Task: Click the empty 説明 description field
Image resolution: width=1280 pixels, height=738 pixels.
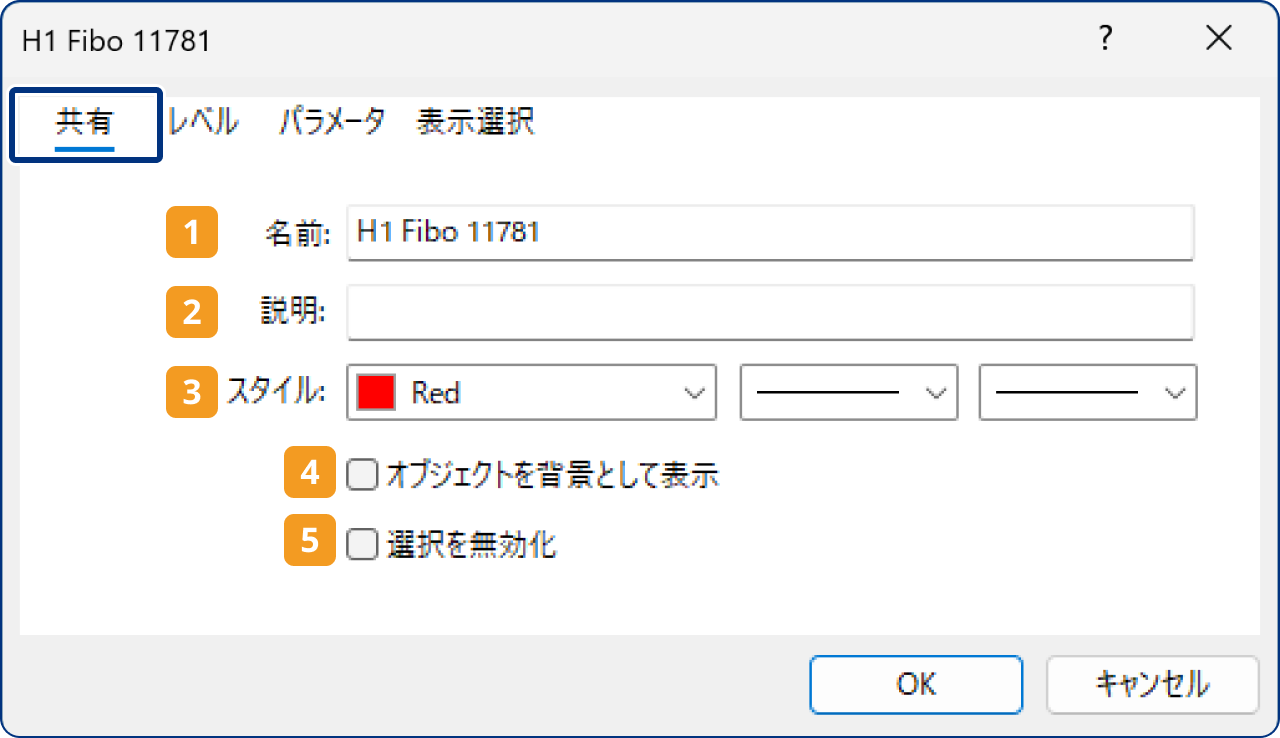Action: [770, 312]
